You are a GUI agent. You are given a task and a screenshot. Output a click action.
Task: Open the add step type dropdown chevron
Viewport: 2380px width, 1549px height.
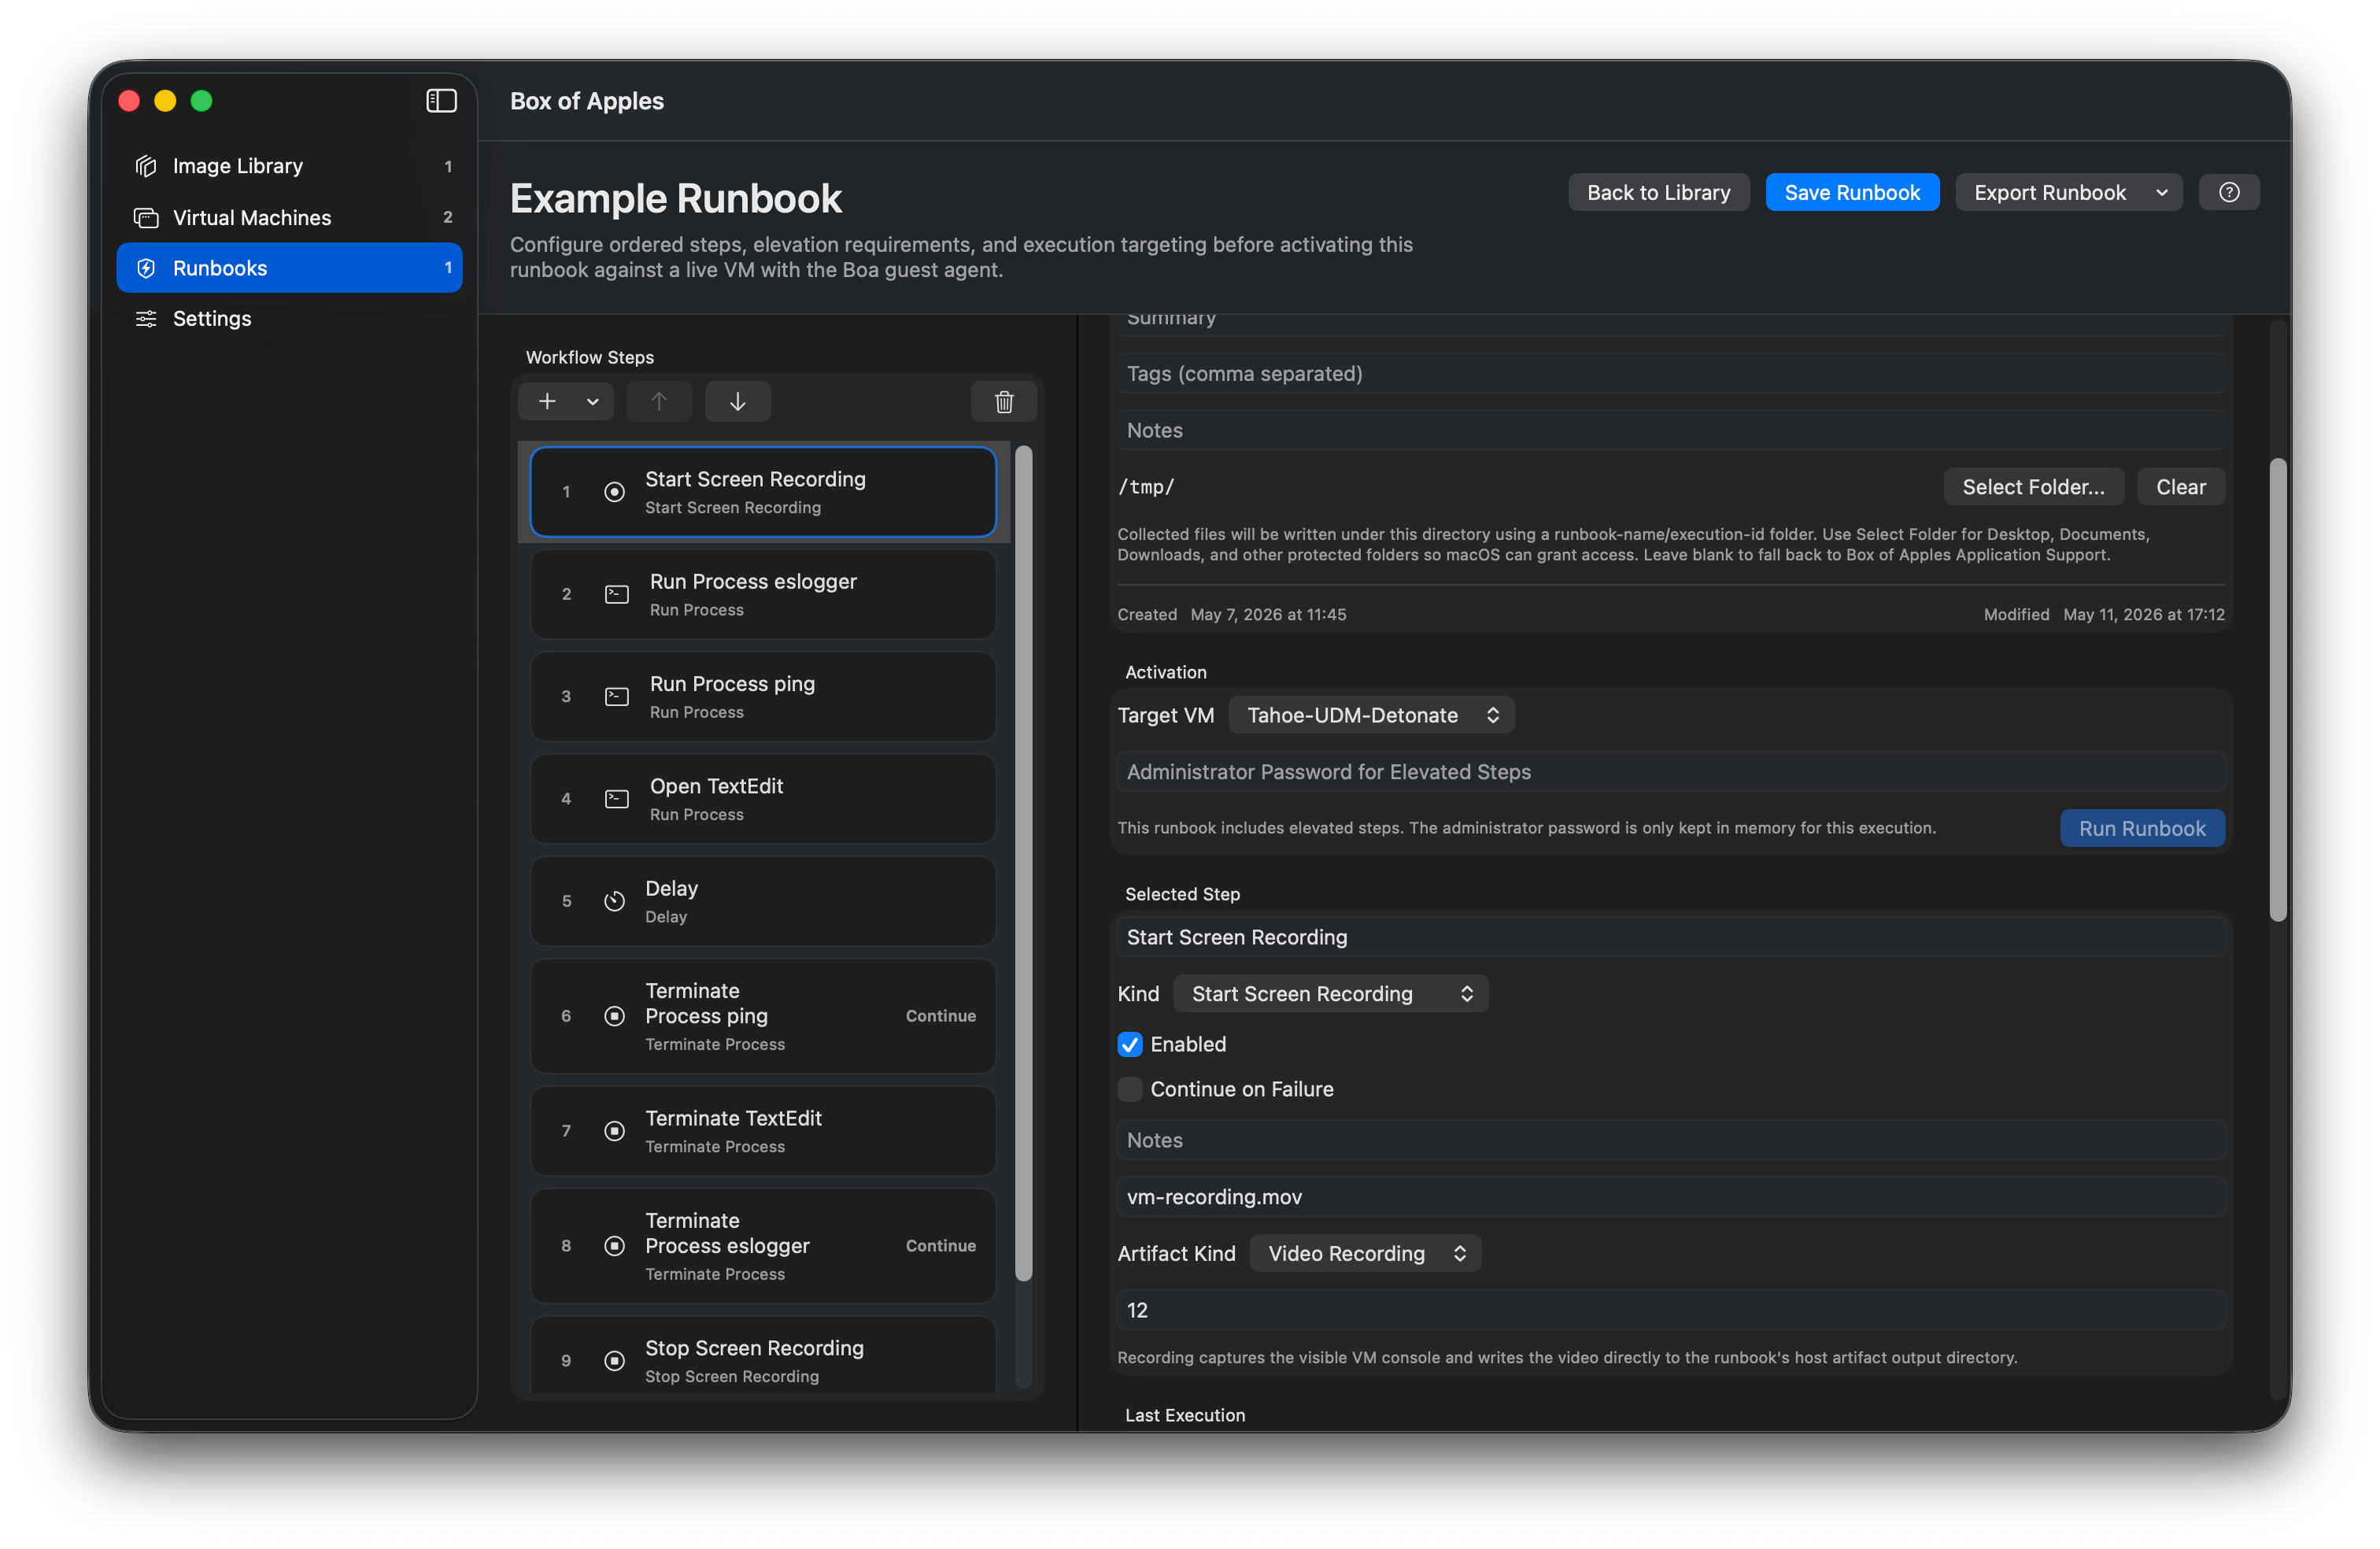593,401
